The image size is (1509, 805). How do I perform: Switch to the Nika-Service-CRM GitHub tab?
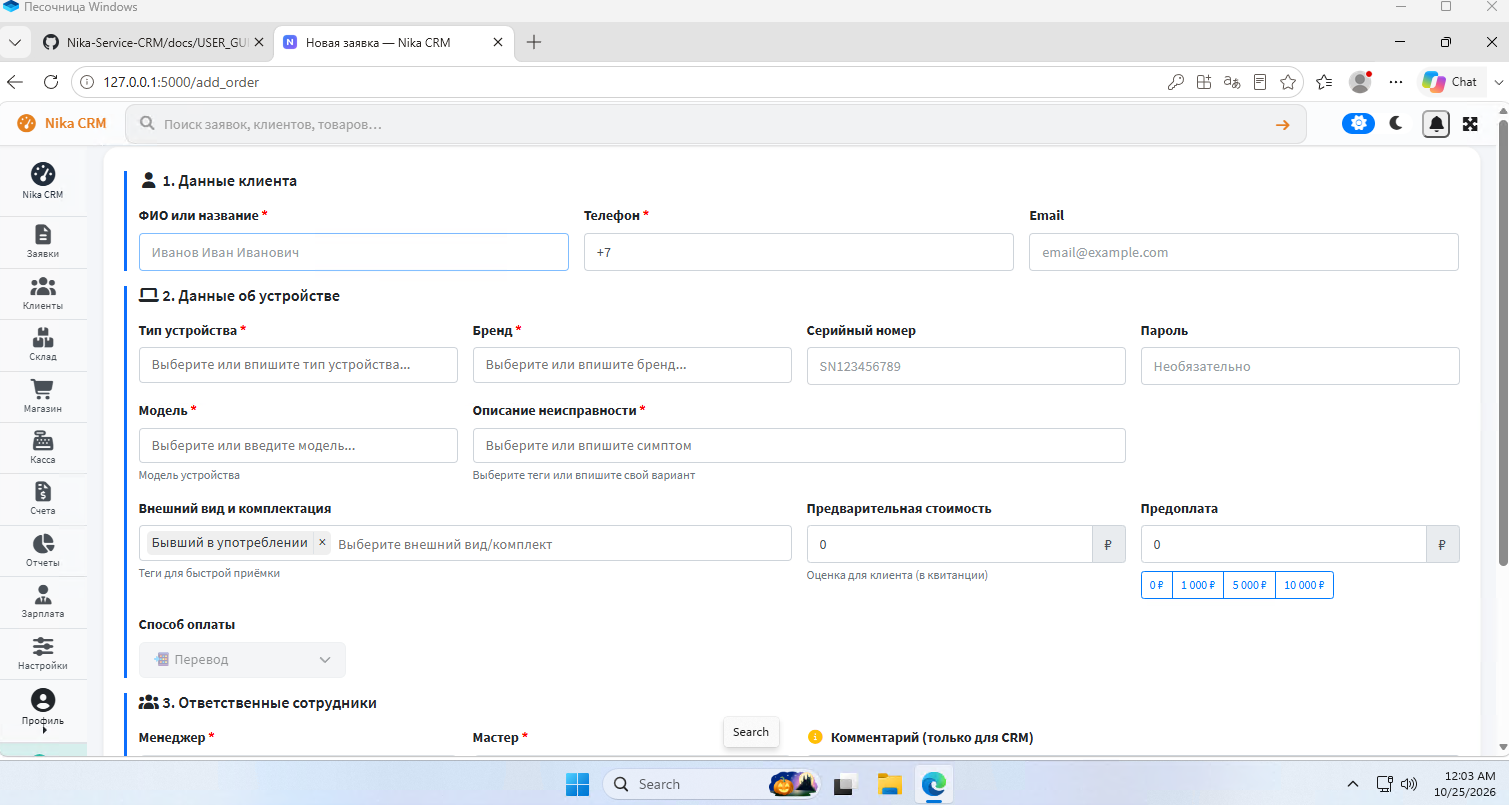pyautogui.click(x=154, y=42)
